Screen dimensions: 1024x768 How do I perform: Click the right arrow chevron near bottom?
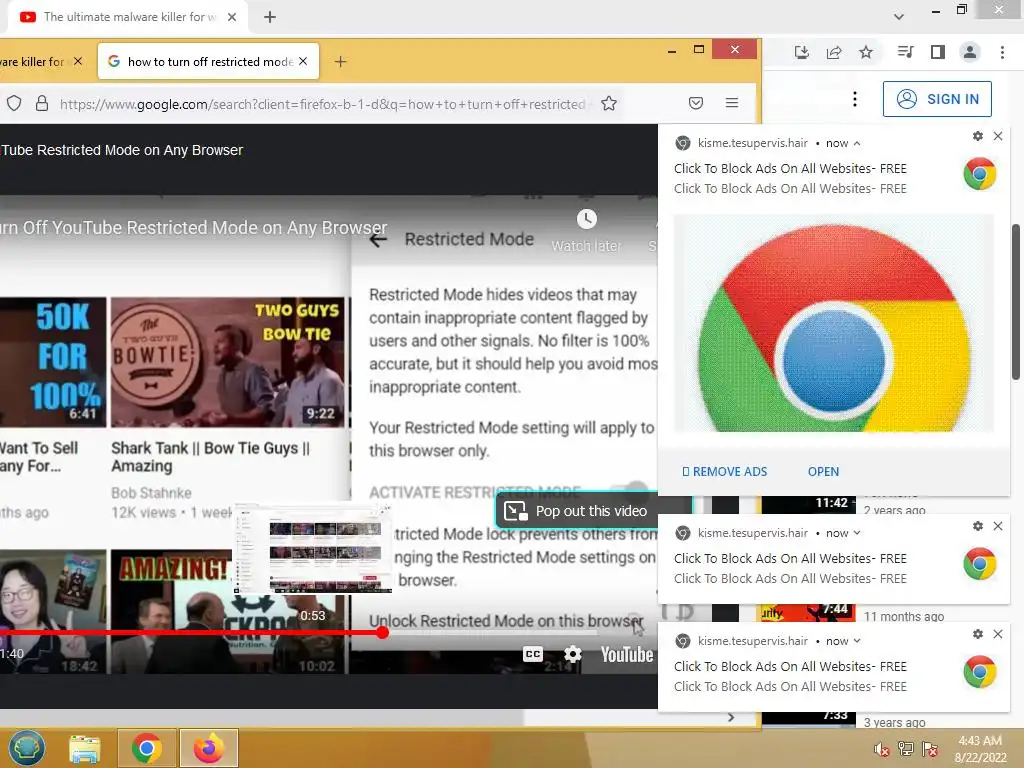(731, 717)
